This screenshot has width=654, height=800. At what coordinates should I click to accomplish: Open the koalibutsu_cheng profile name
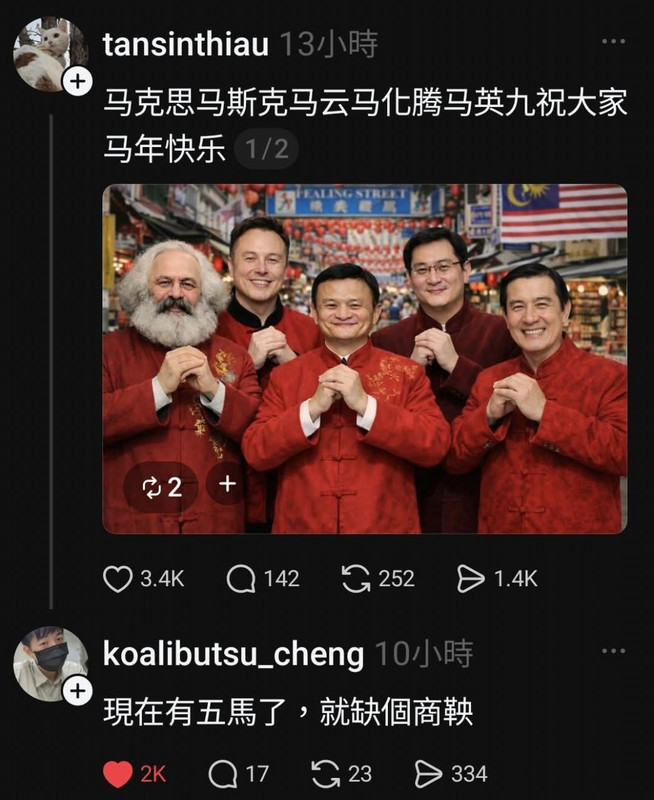[234, 654]
